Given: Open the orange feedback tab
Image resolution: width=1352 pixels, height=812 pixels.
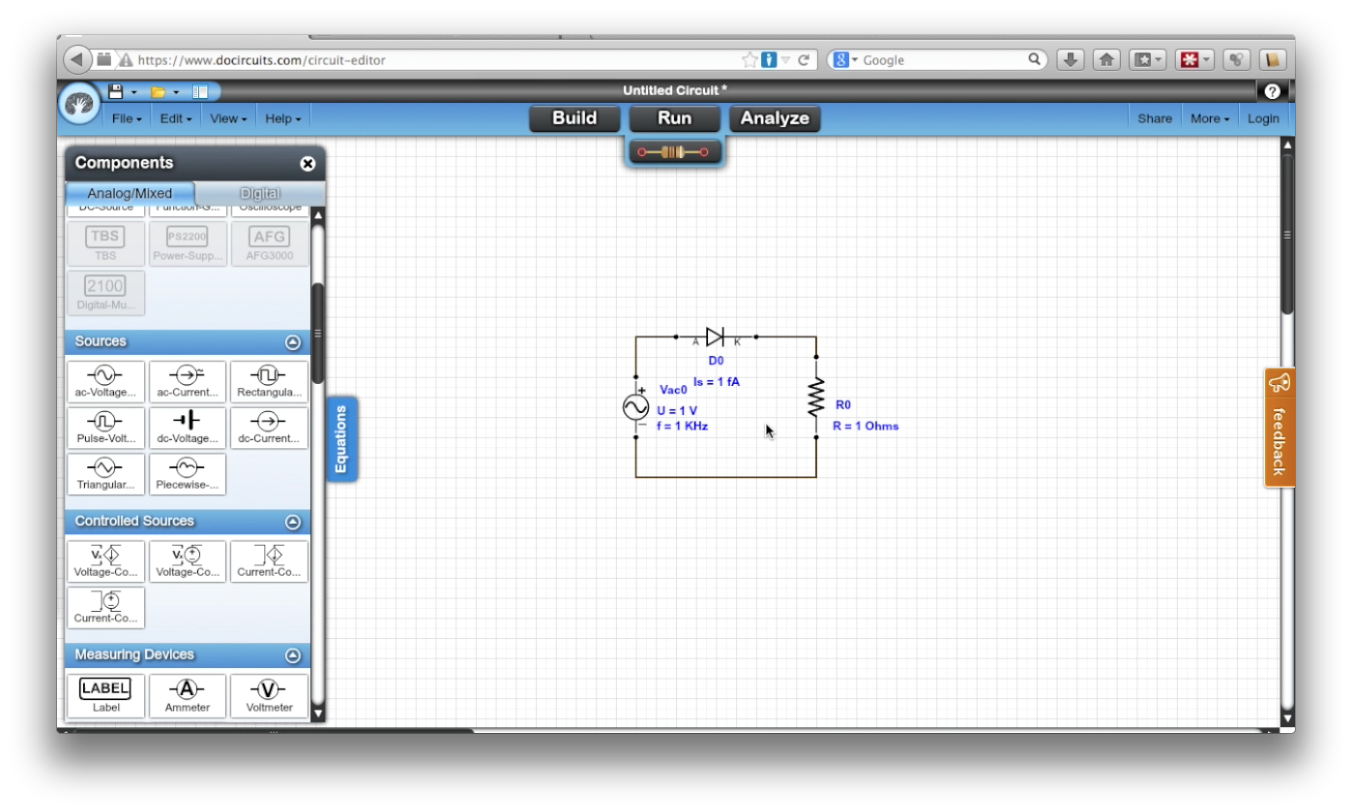Looking at the screenshot, I should coord(1279,427).
